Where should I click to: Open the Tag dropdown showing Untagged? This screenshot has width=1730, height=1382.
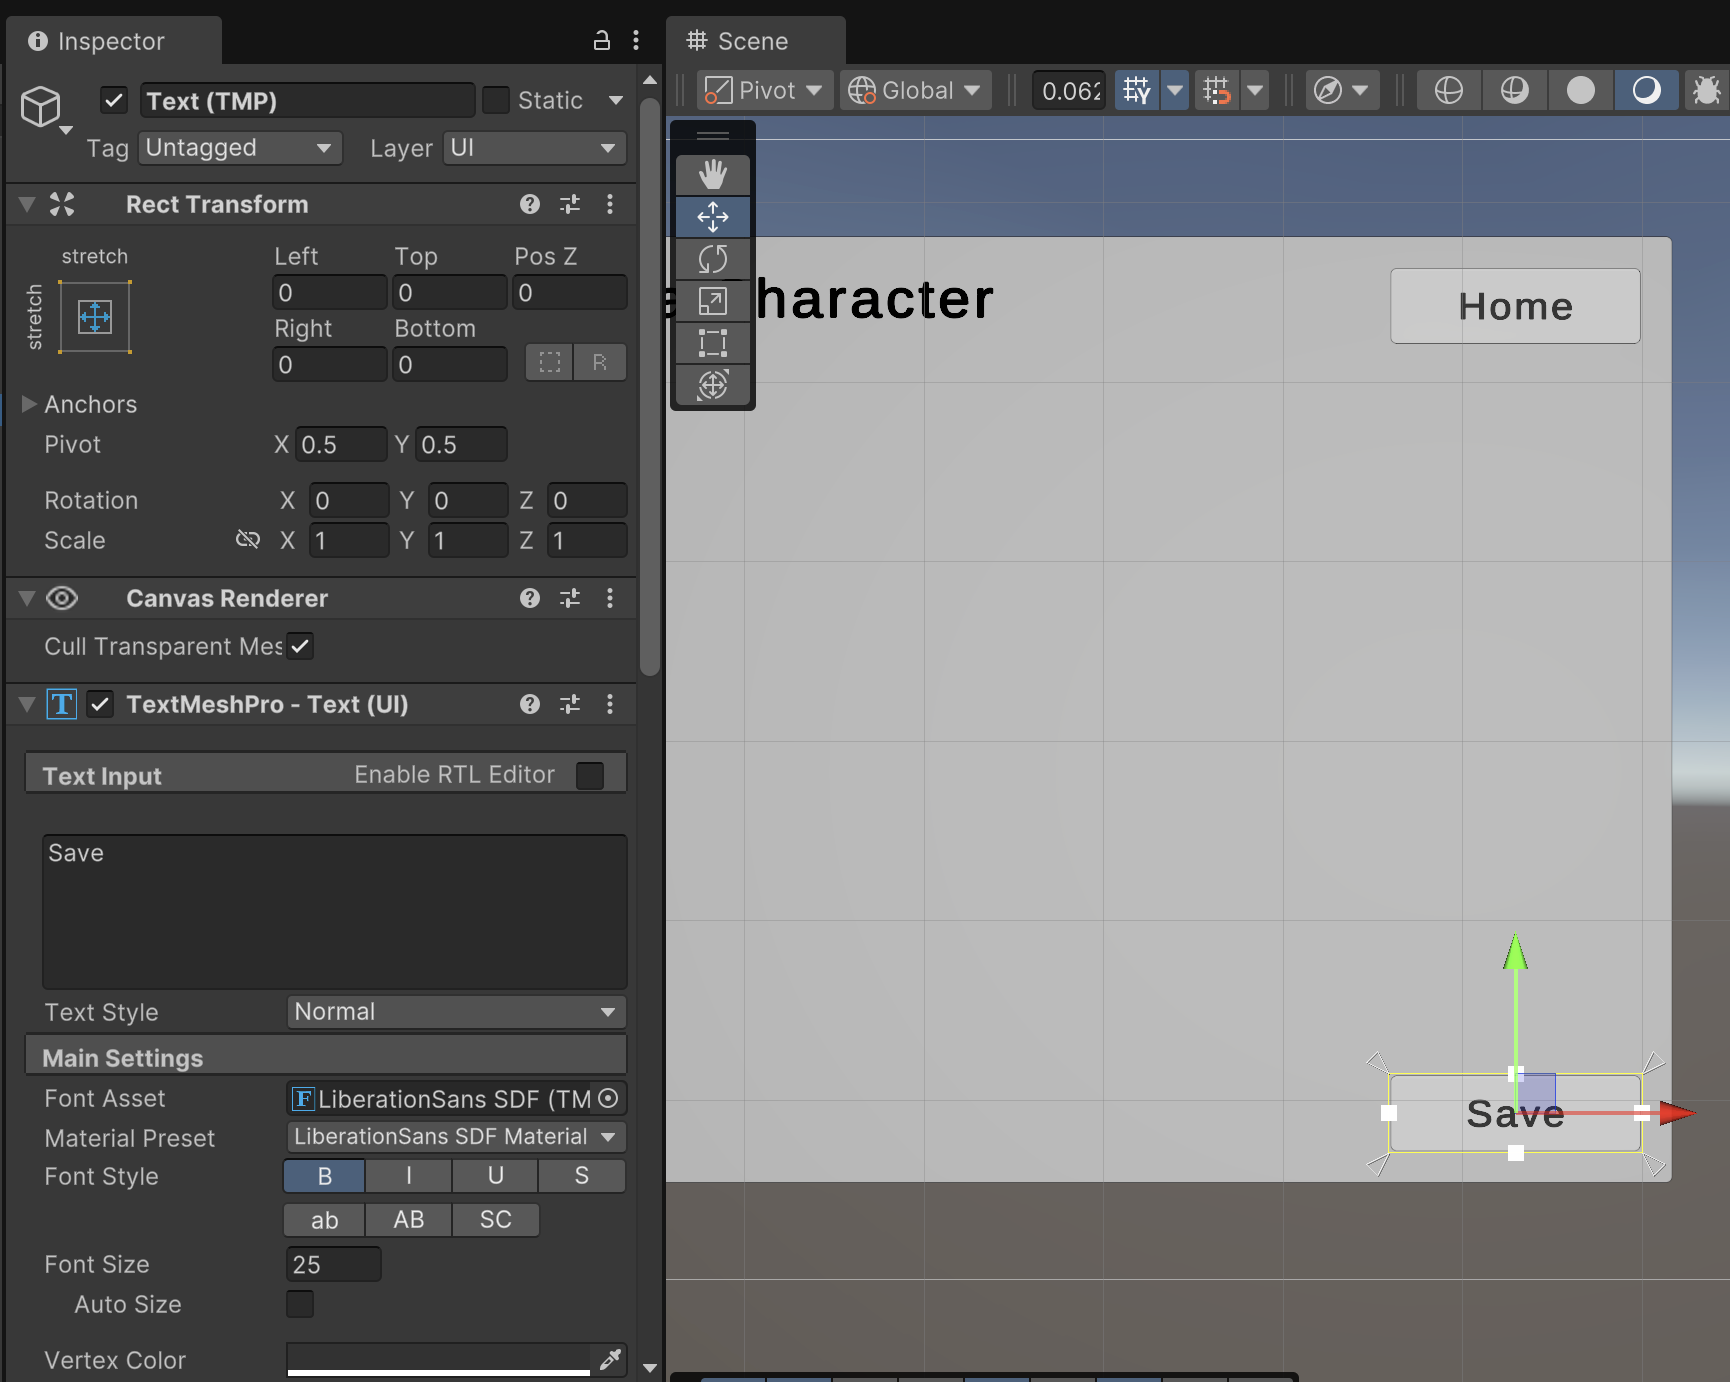point(240,148)
